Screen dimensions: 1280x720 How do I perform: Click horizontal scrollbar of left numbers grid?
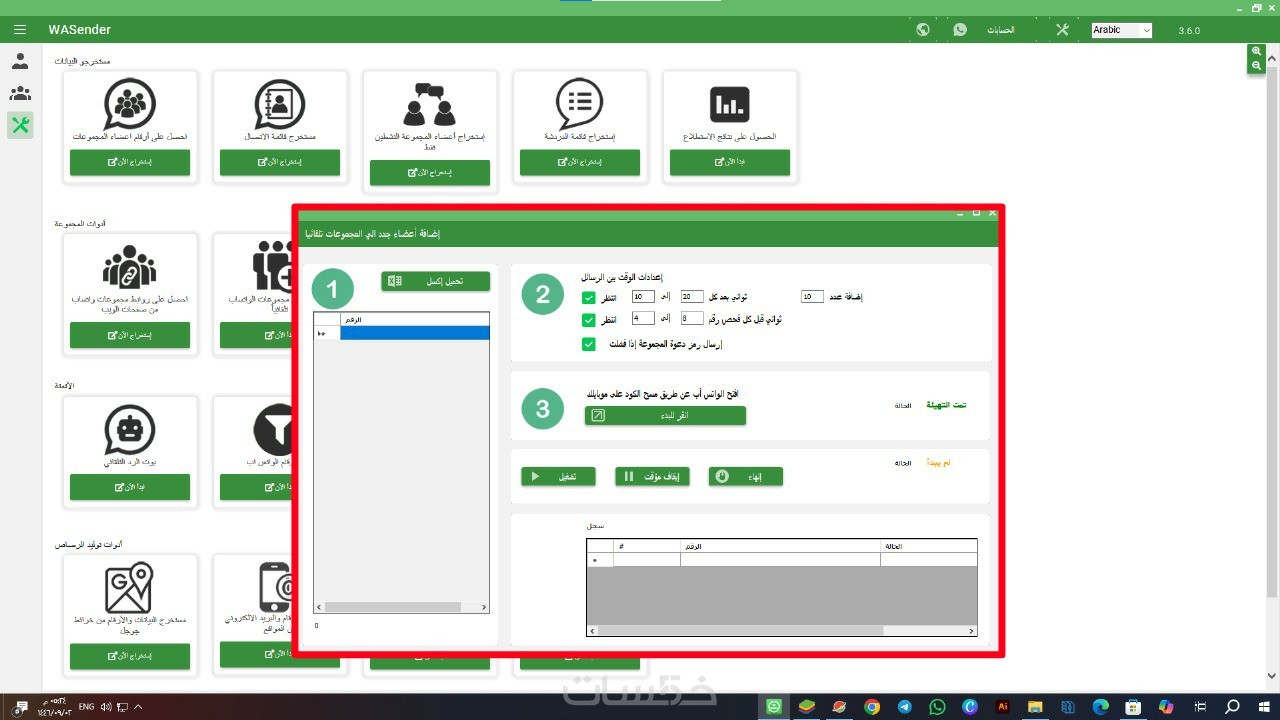point(401,607)
